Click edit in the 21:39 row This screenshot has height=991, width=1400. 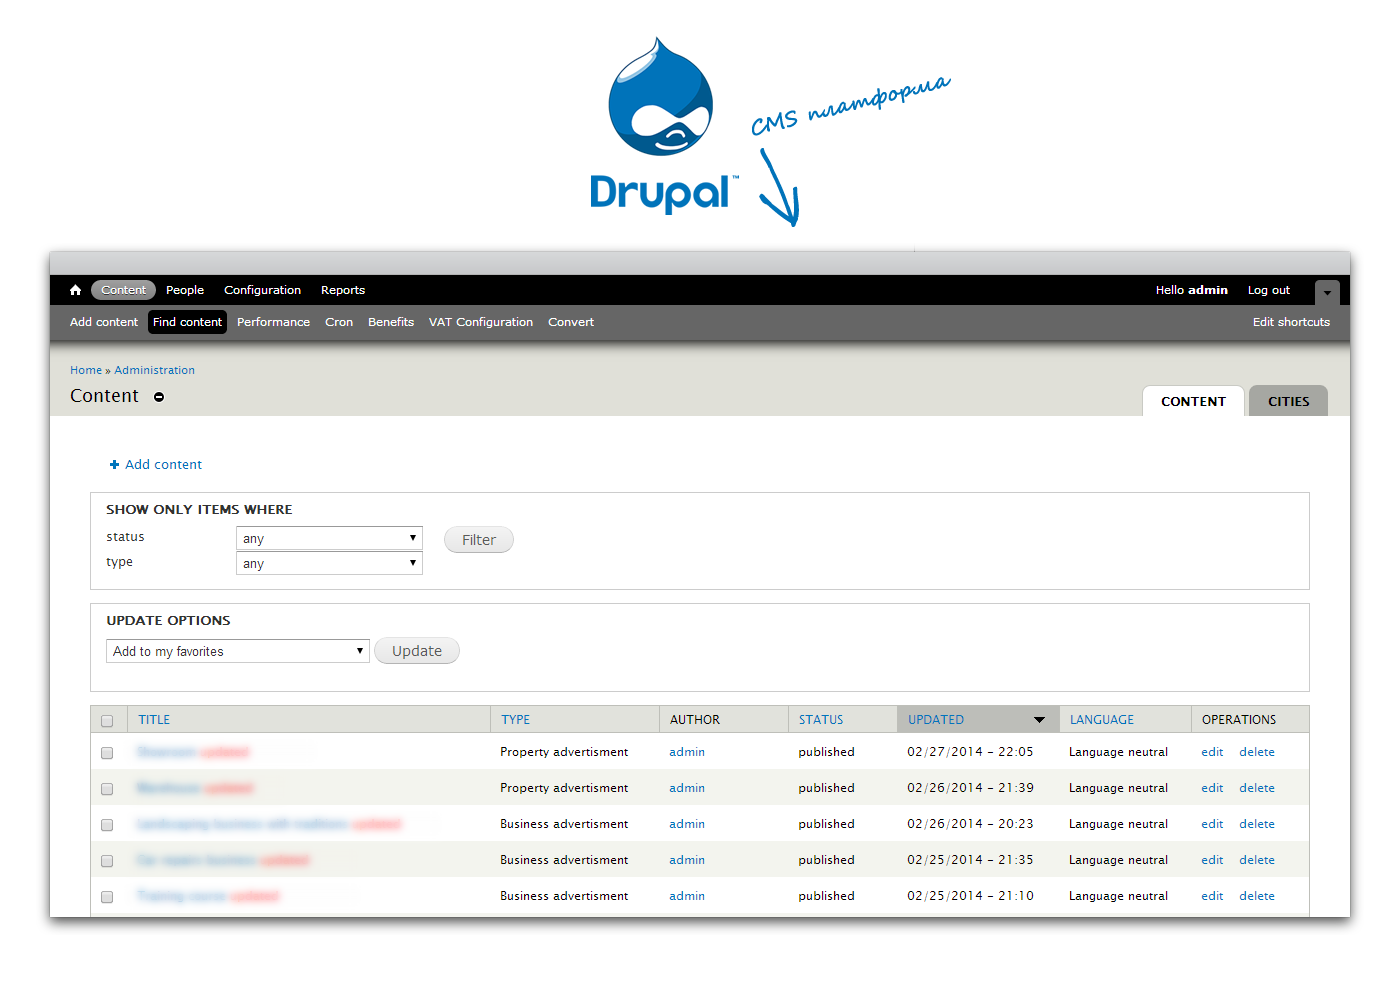[1212, 788]
